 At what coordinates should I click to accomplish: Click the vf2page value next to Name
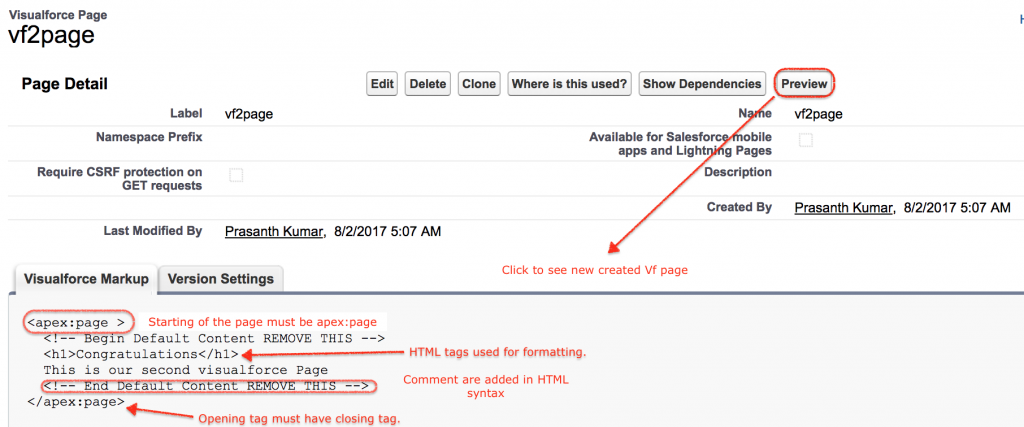(x=818, y=114)
